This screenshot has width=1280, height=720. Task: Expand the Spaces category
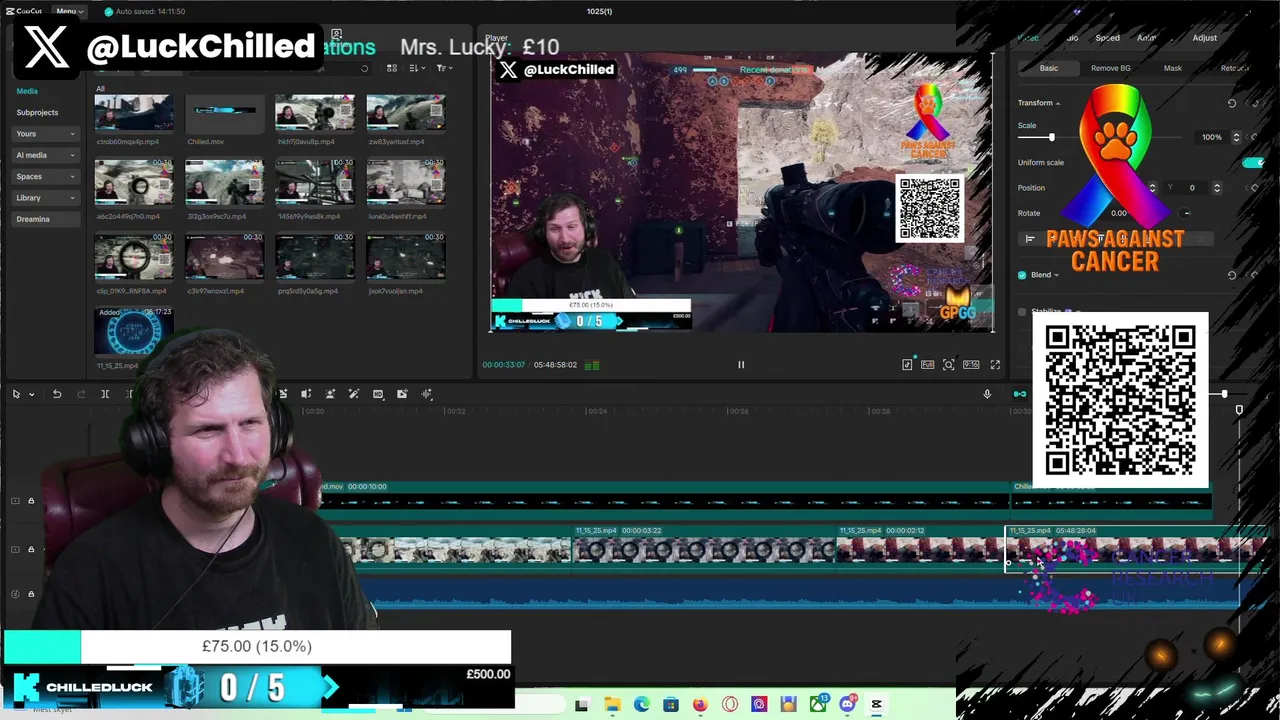(46, 177)
